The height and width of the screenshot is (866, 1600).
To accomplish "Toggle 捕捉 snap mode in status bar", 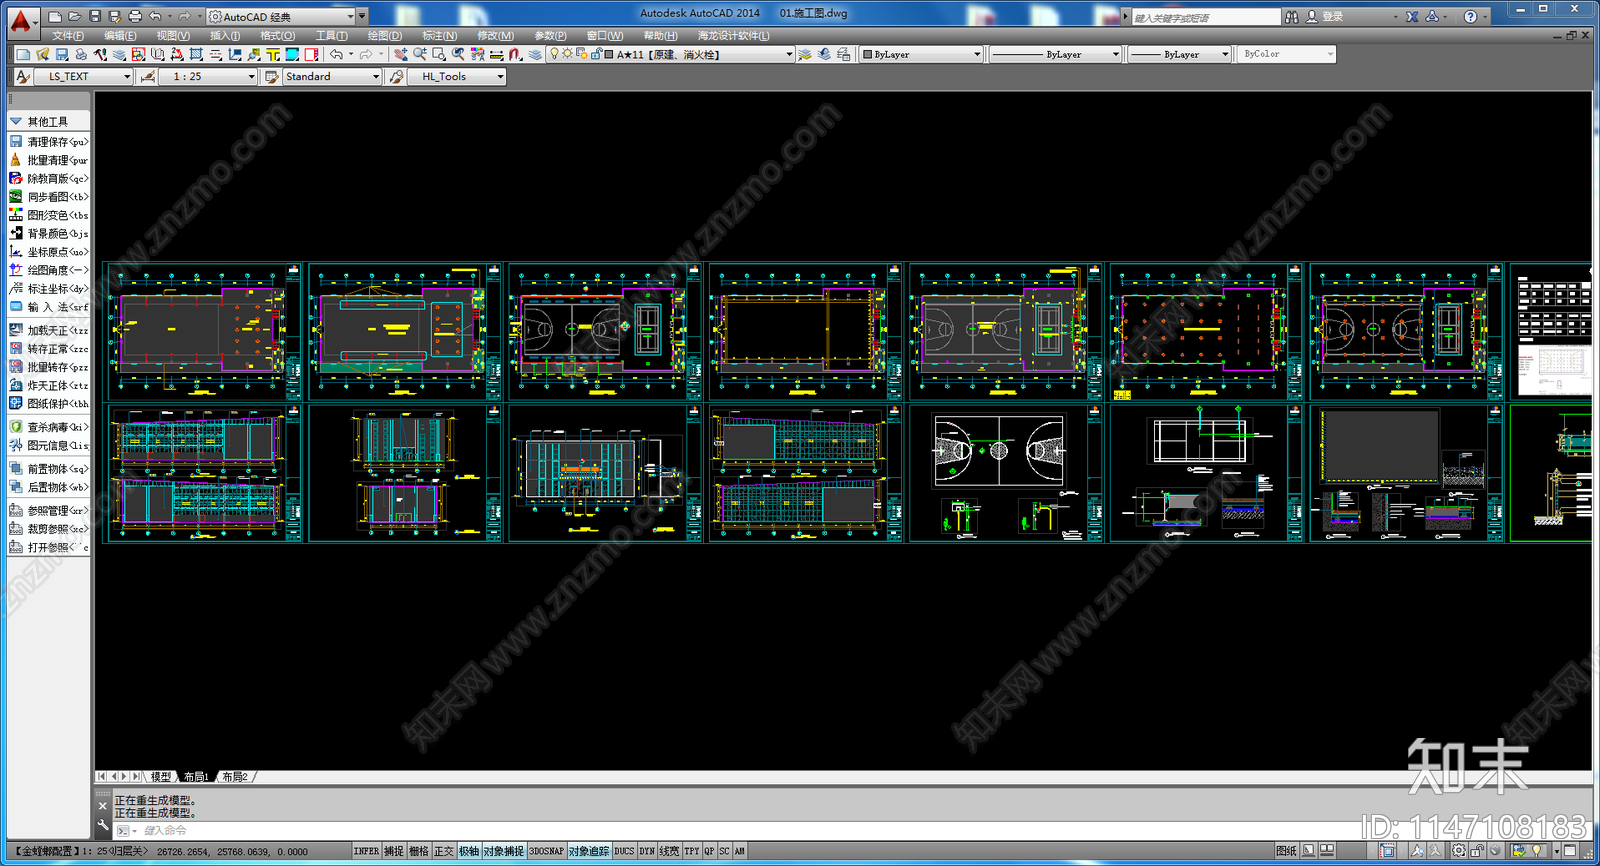I will coord(394,851).
